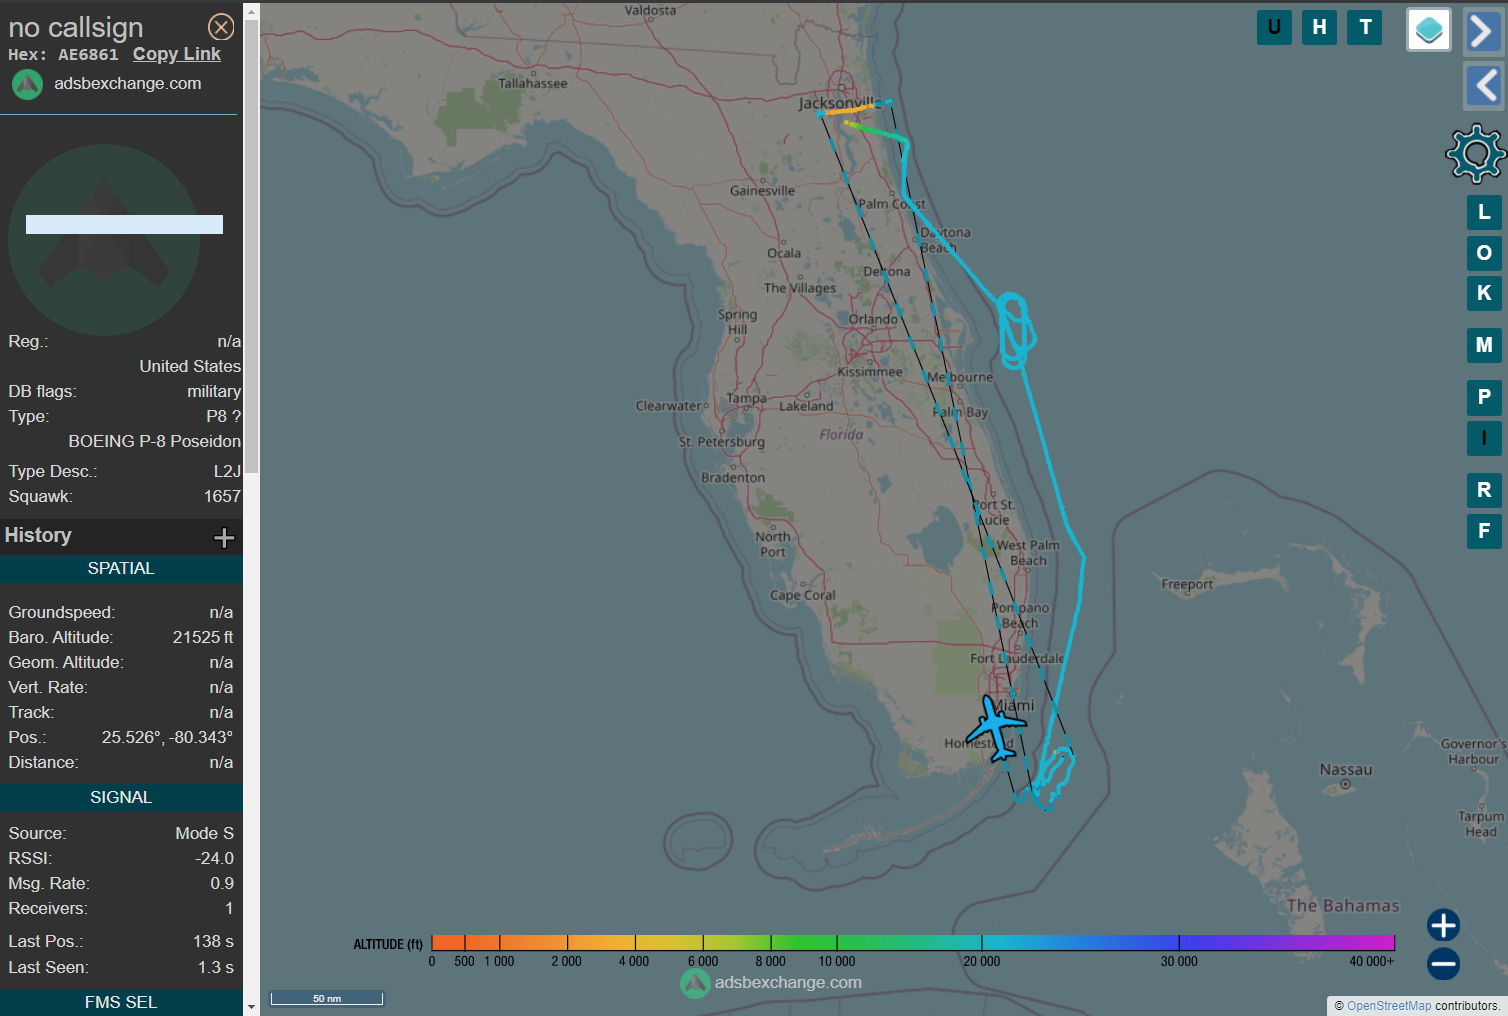Toggle the M map button
Viewport: 1508px width, 1016px height.
1484,345
